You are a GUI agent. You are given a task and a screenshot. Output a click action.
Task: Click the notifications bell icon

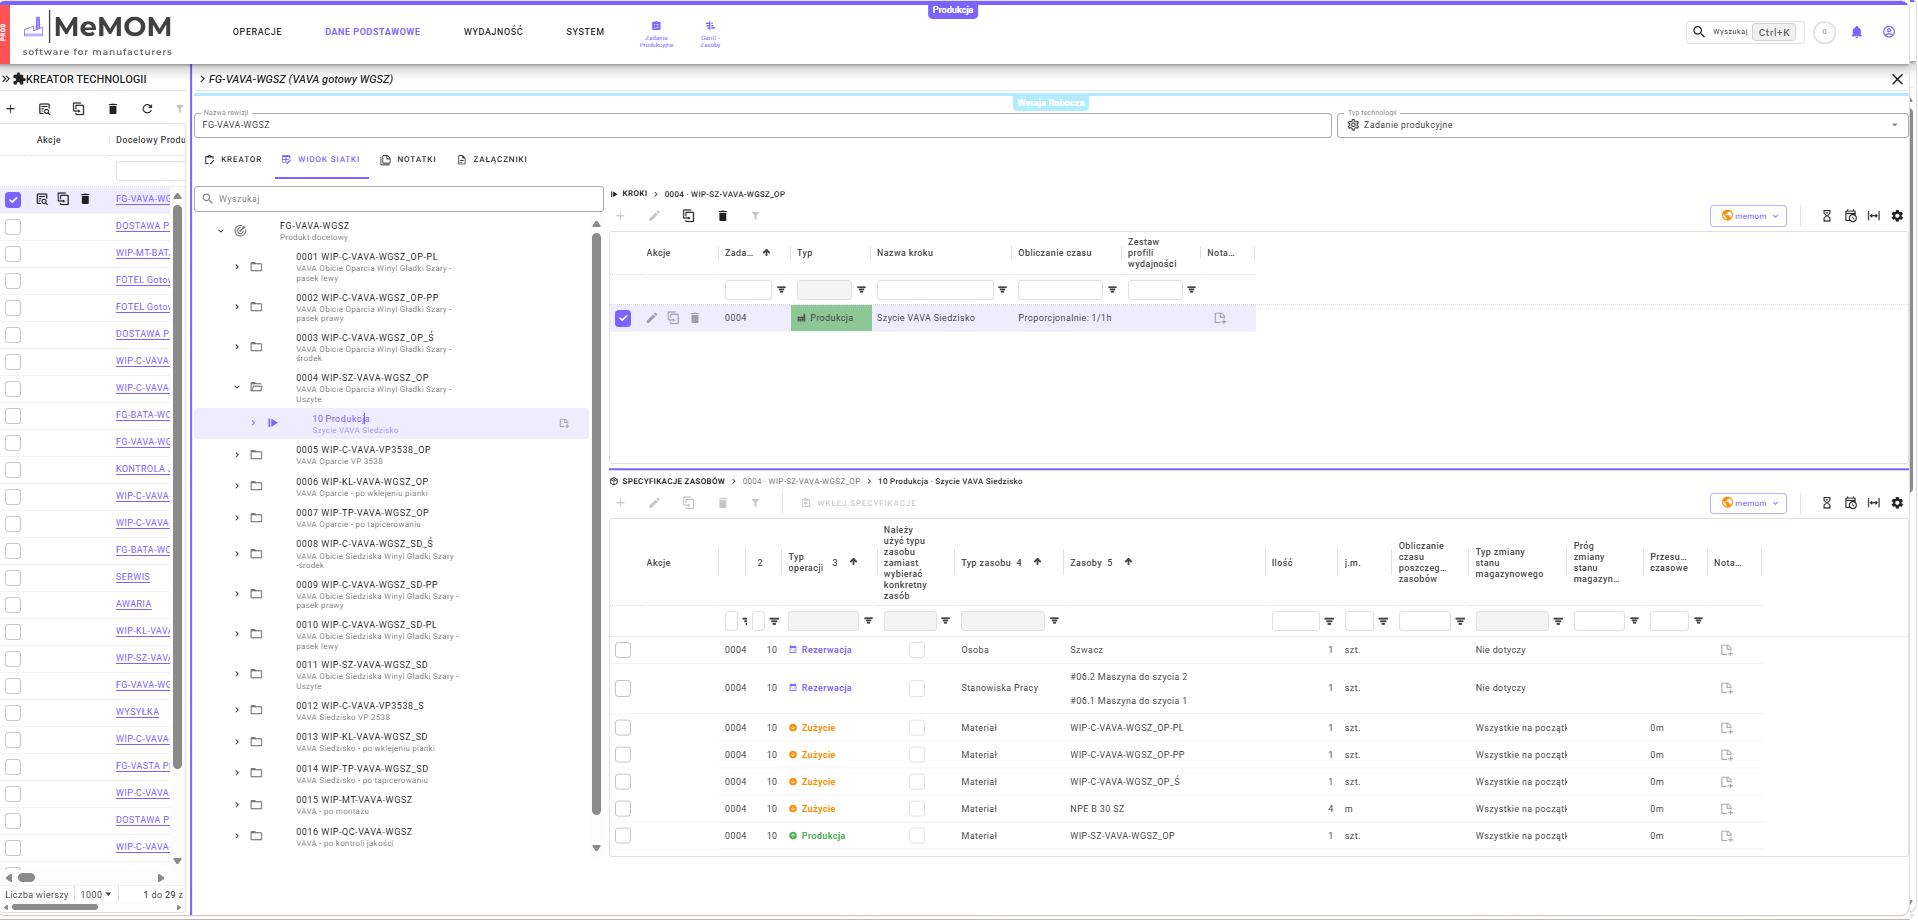tap(1856, 32)
